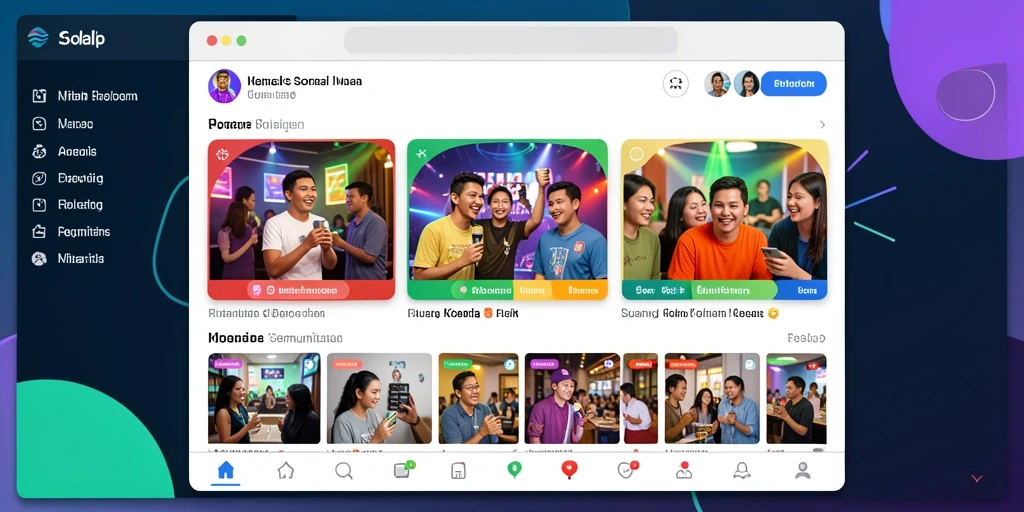
Task: Open search with the magnifier icon
Action: [344, 470]
